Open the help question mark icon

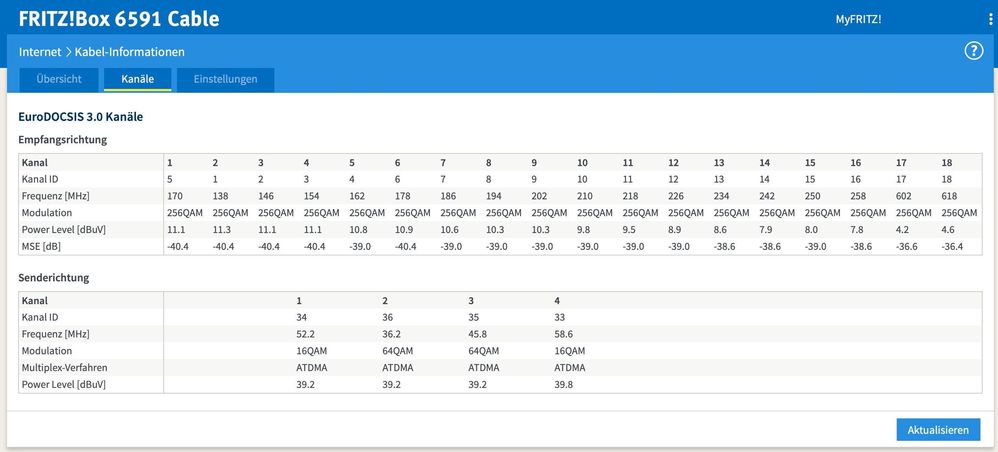click(x=974, y=52)
